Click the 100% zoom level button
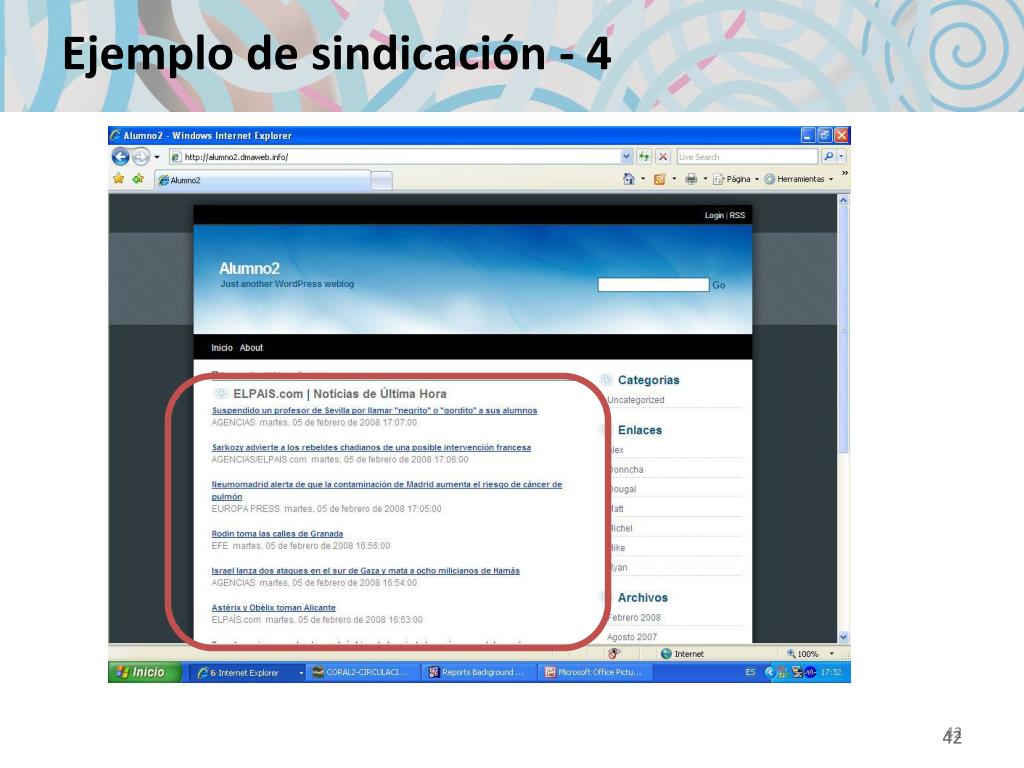 pyautogui.click(x=803, y=654)
